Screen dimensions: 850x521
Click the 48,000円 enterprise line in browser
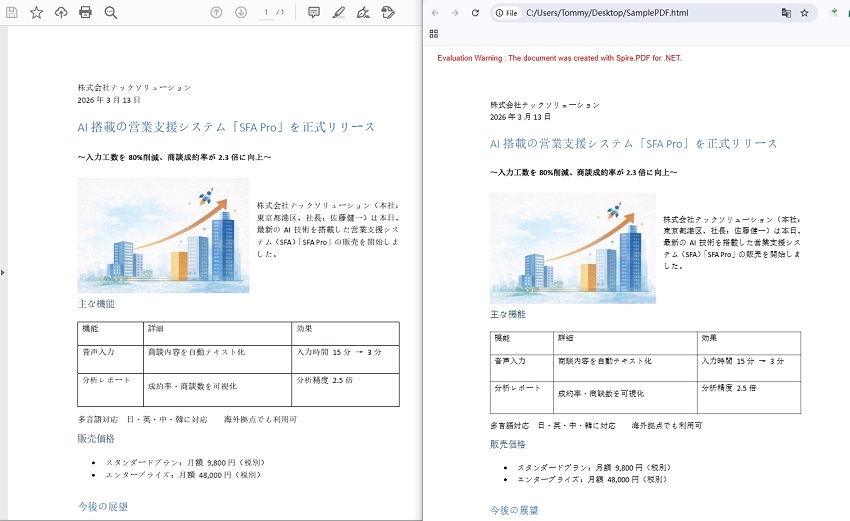(x=592, y=479)
